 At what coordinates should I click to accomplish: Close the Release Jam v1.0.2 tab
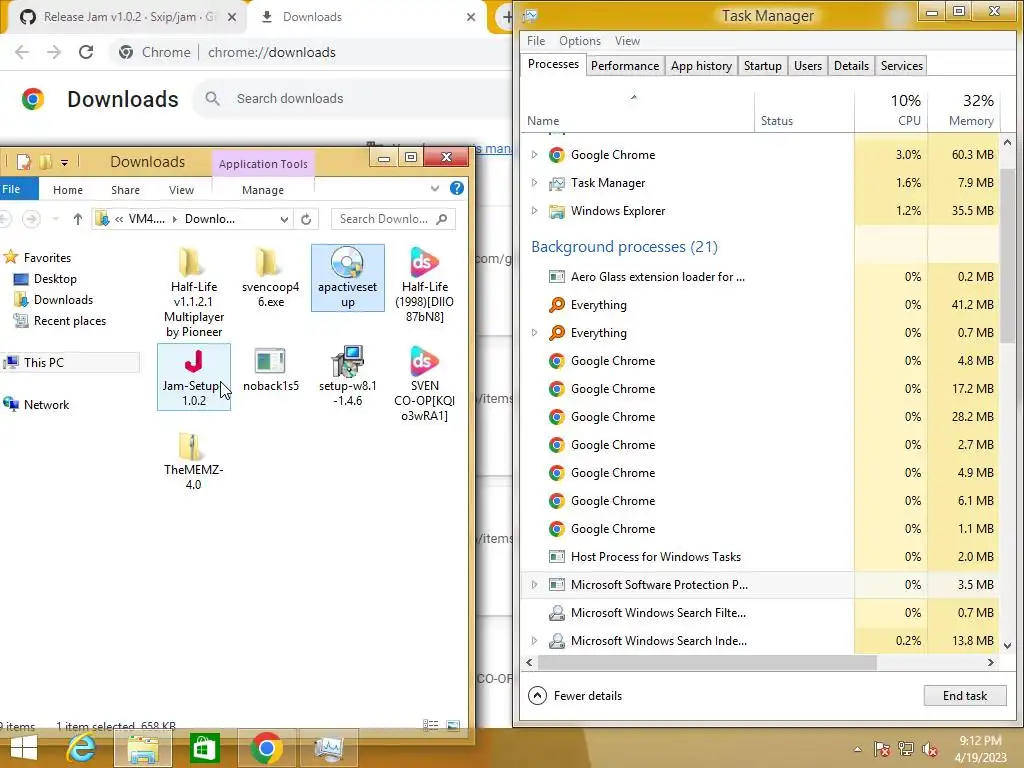[232, 17]
